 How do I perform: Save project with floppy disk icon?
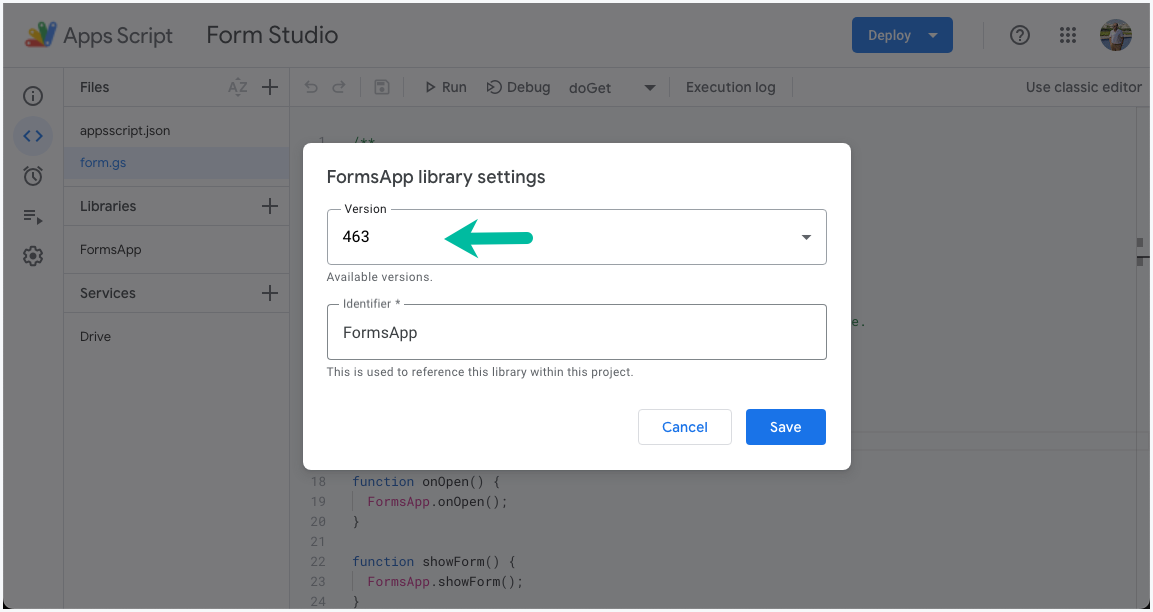tap(382, 88)
